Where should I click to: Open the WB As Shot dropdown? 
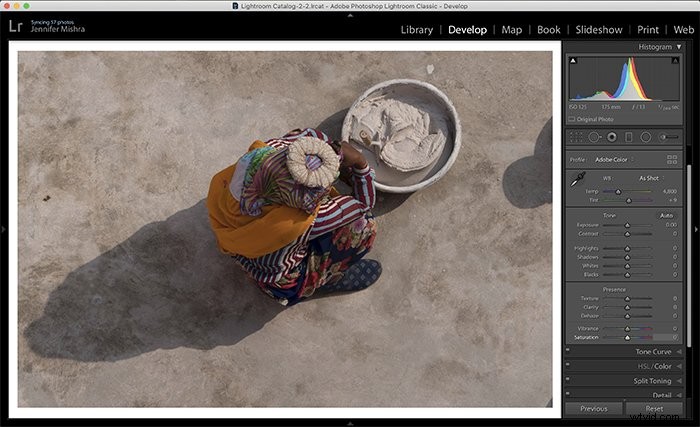(x=651, y=178)
